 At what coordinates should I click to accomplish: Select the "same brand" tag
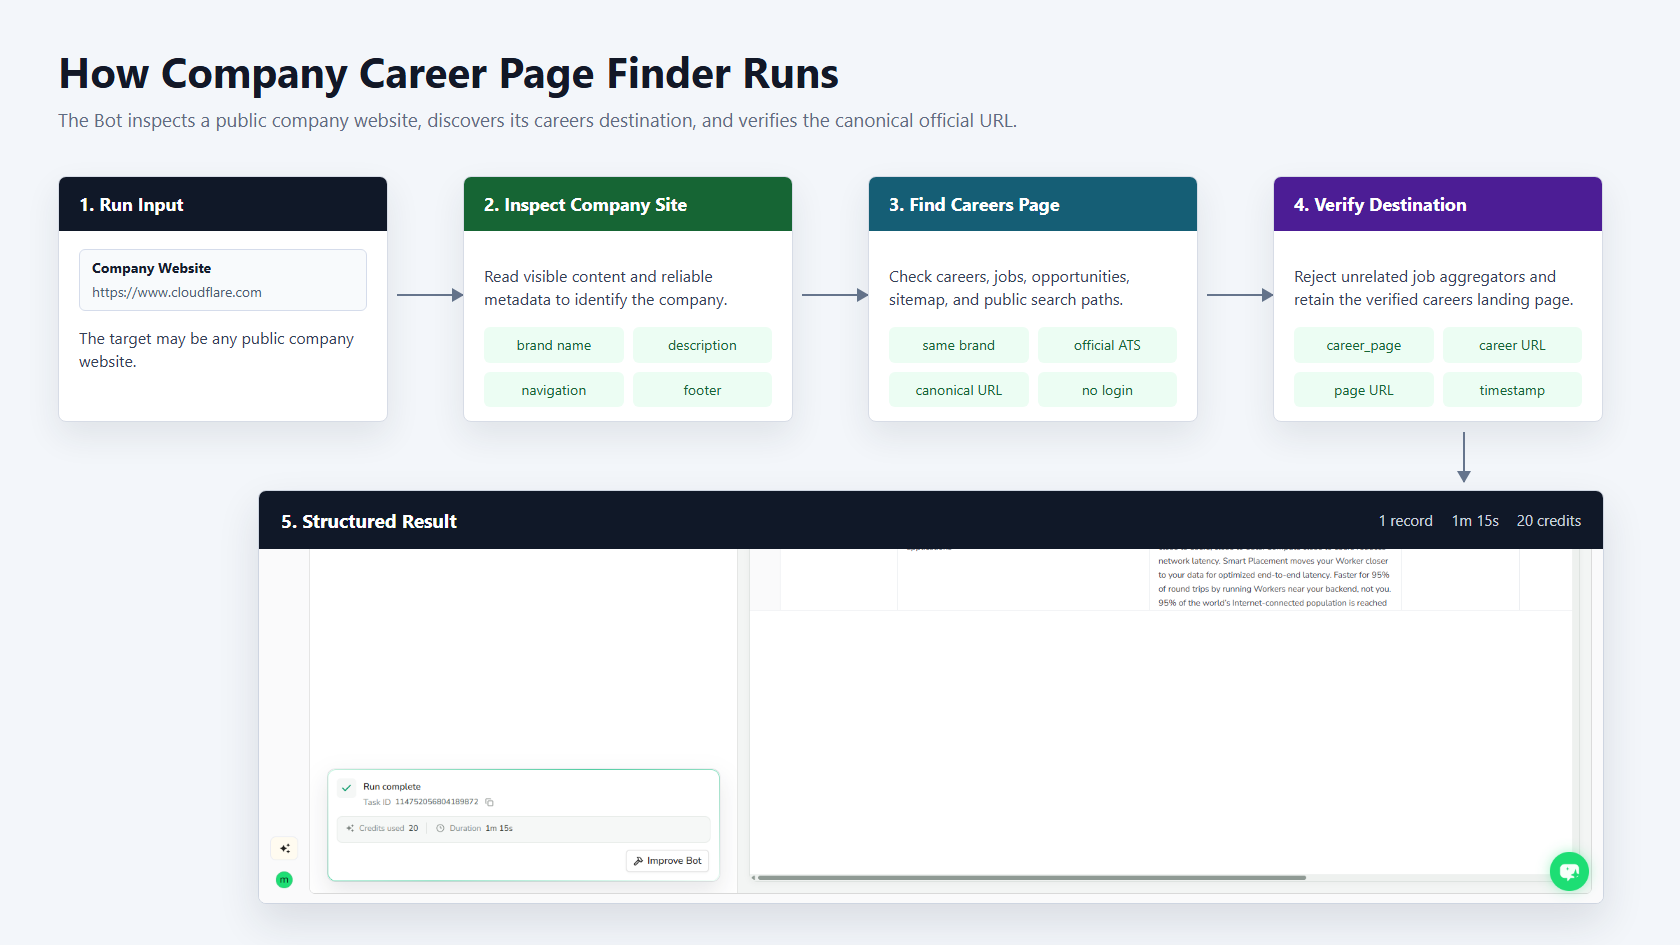tap(959, 345)
